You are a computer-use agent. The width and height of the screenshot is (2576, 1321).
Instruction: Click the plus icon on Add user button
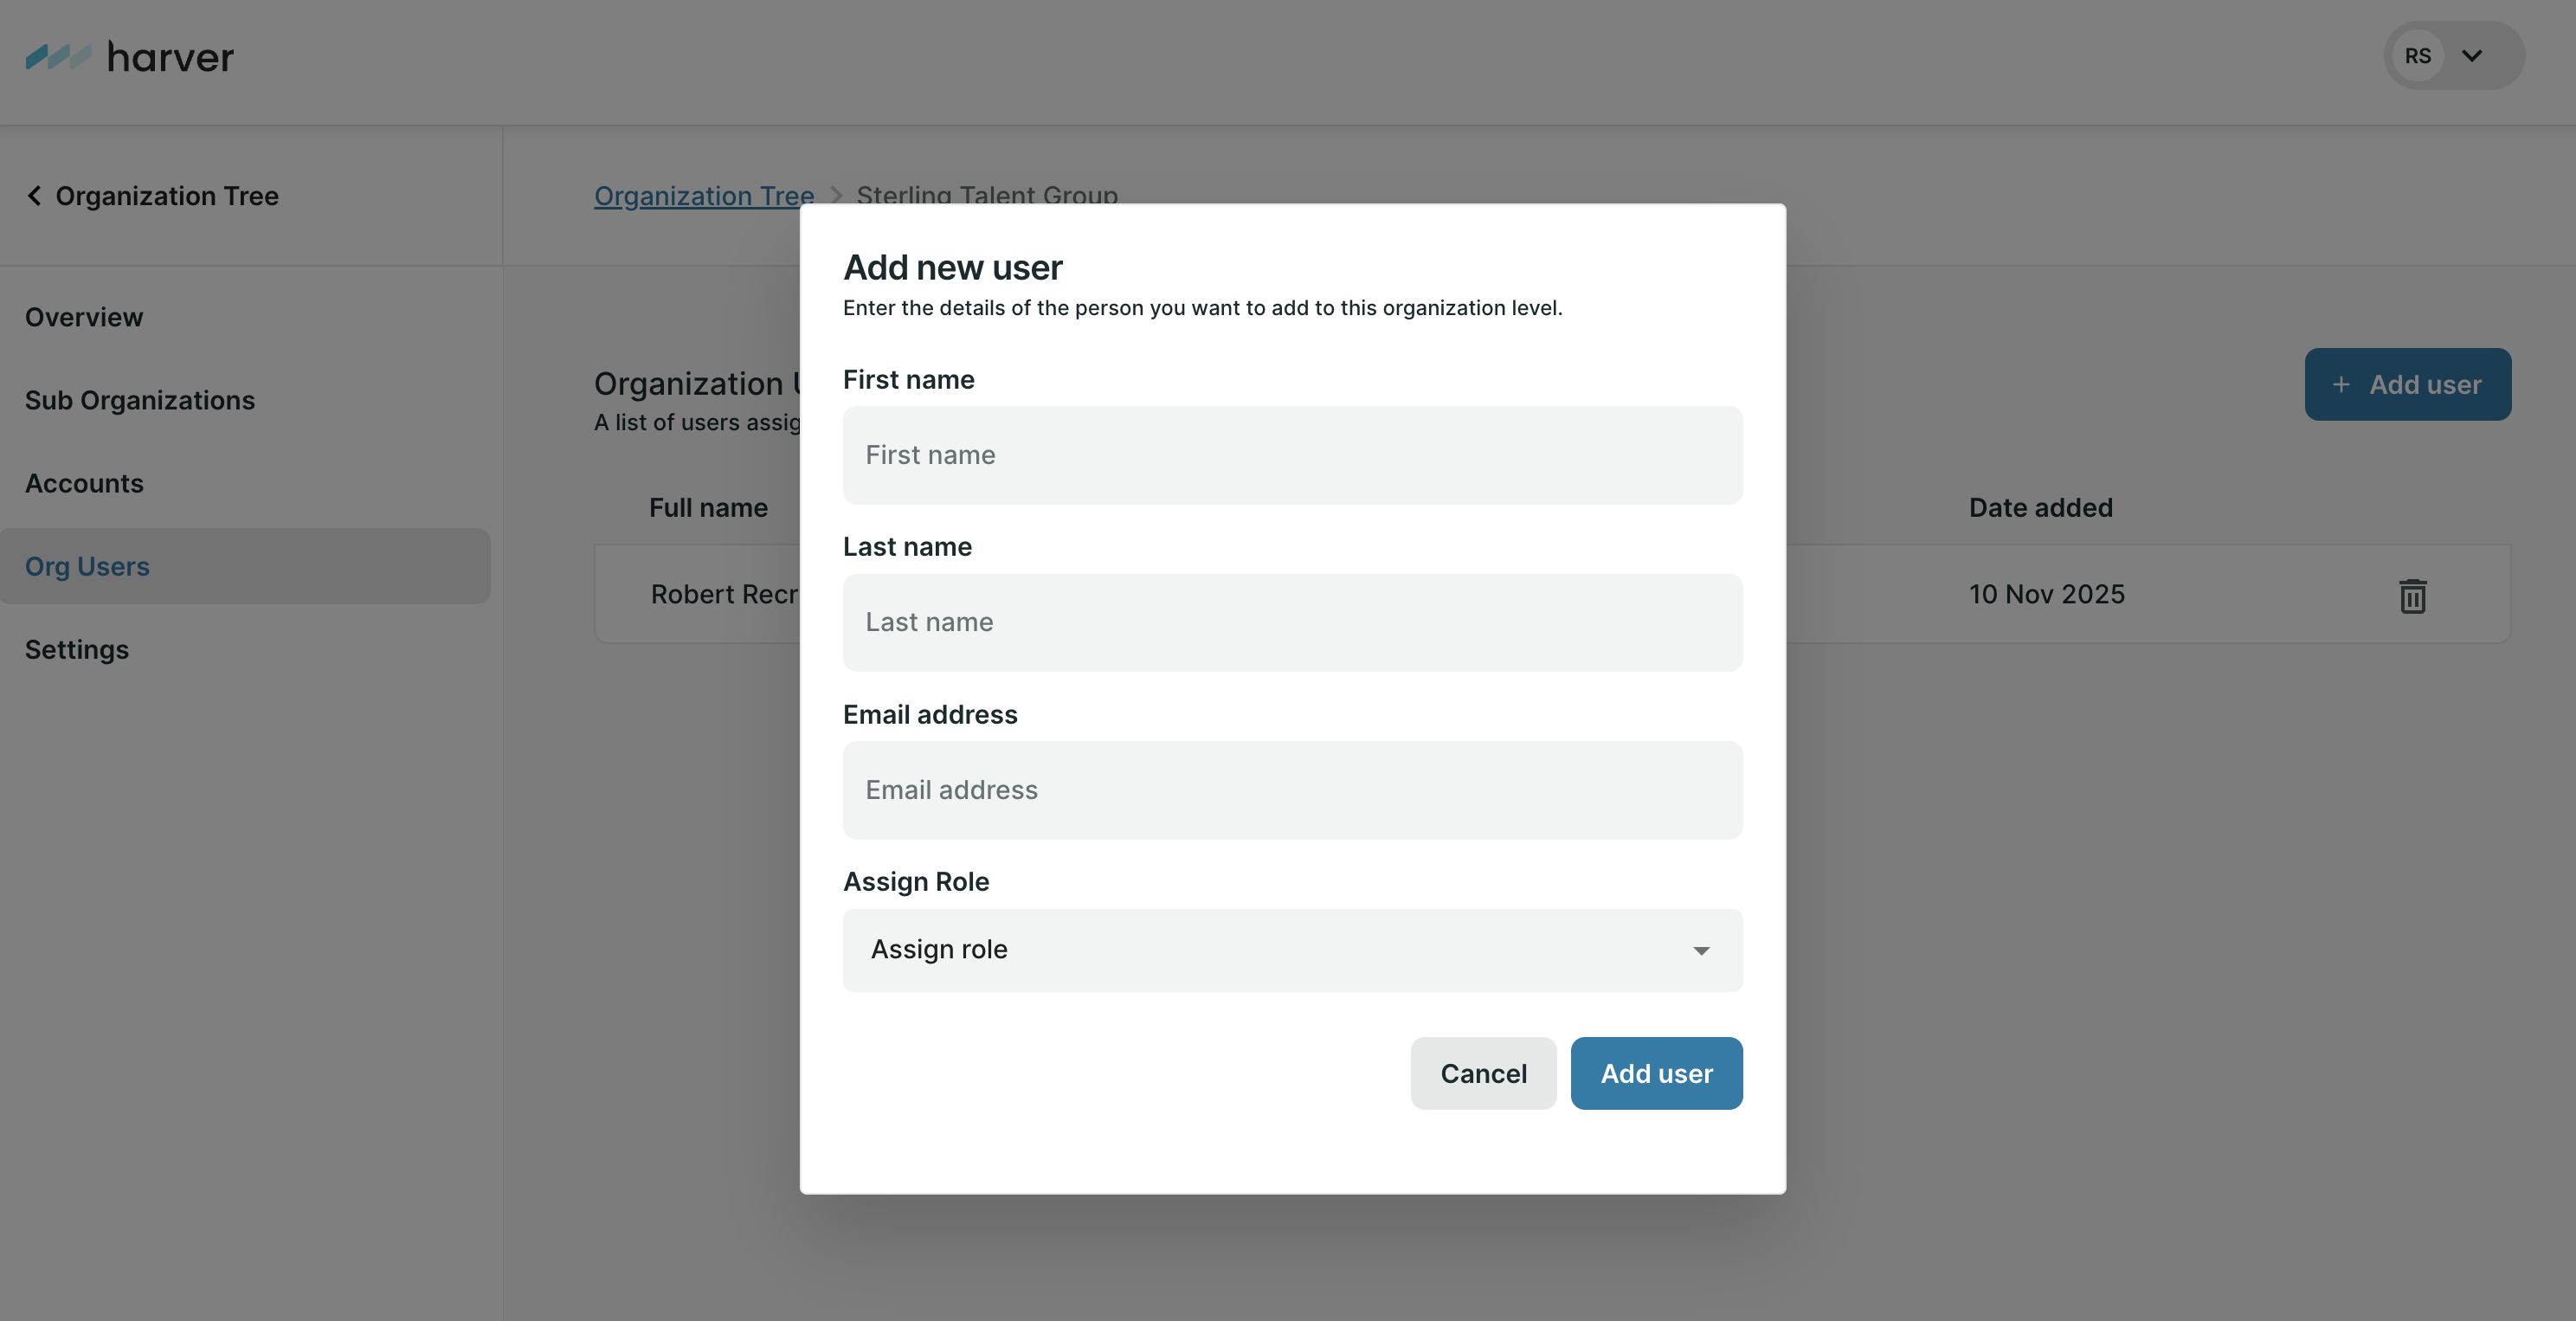(2341, 385)
